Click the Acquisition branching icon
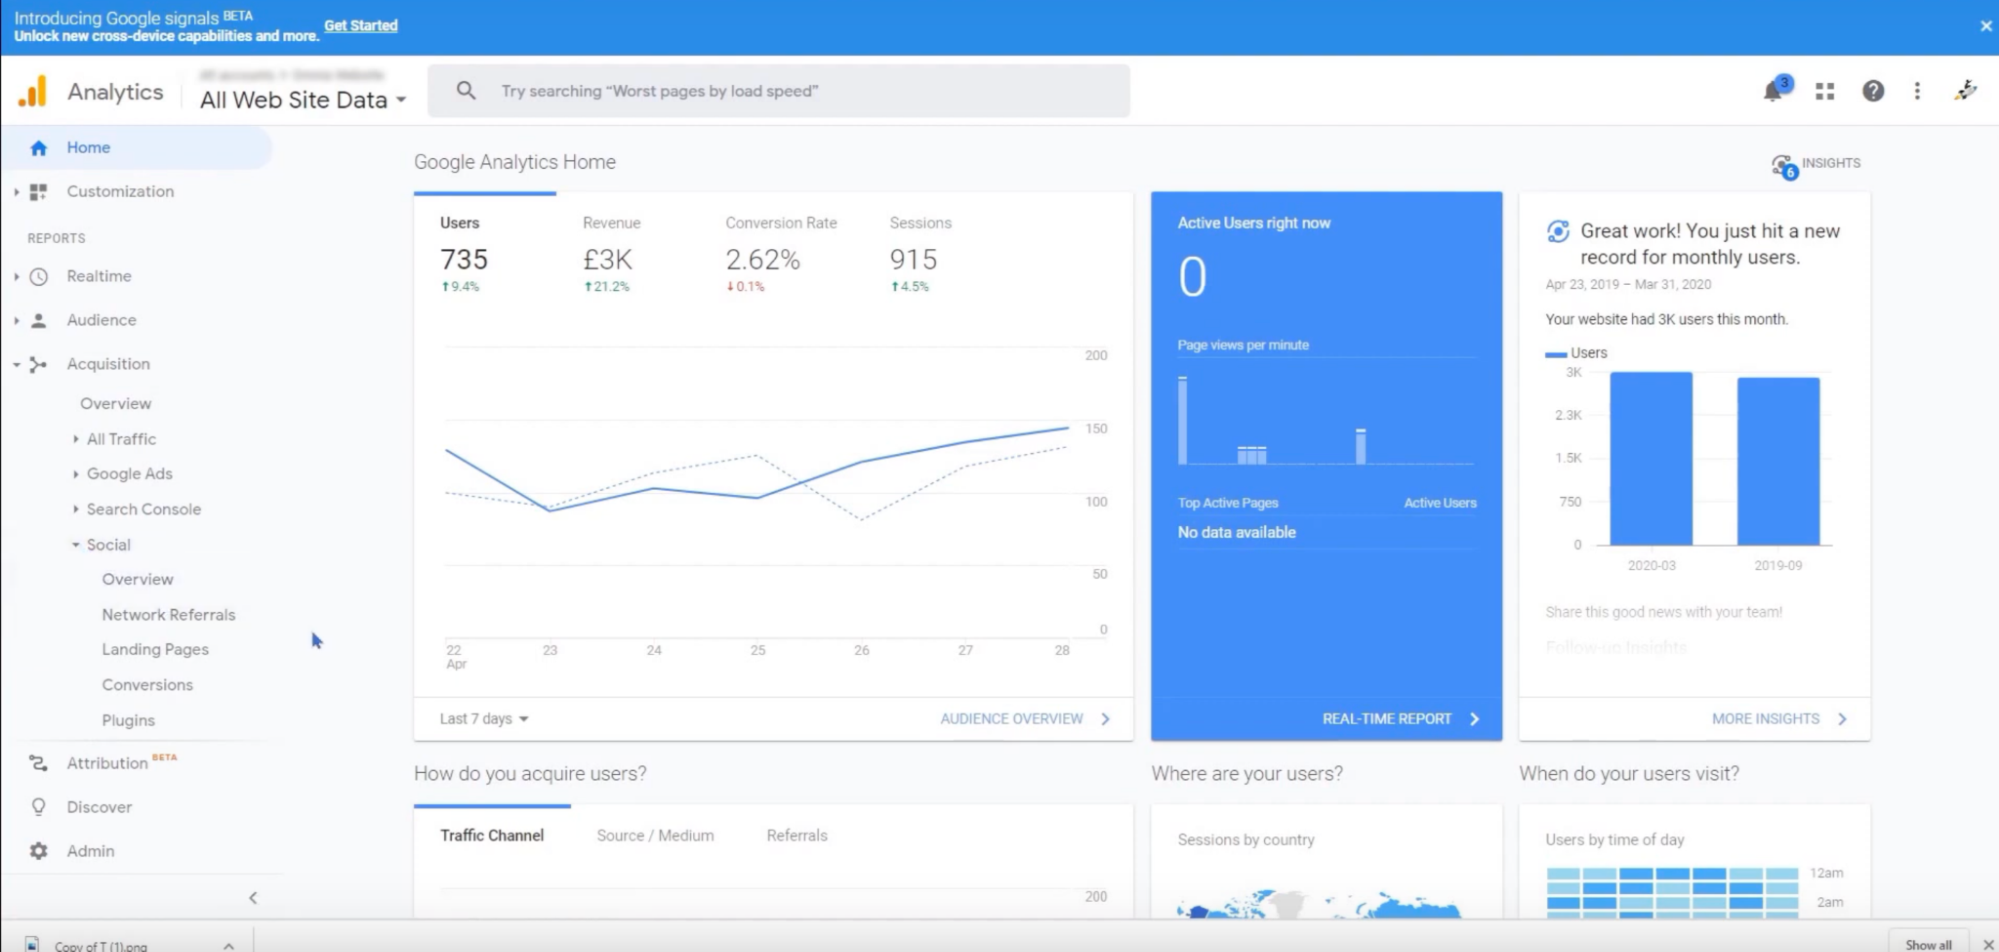 (39, 365)
